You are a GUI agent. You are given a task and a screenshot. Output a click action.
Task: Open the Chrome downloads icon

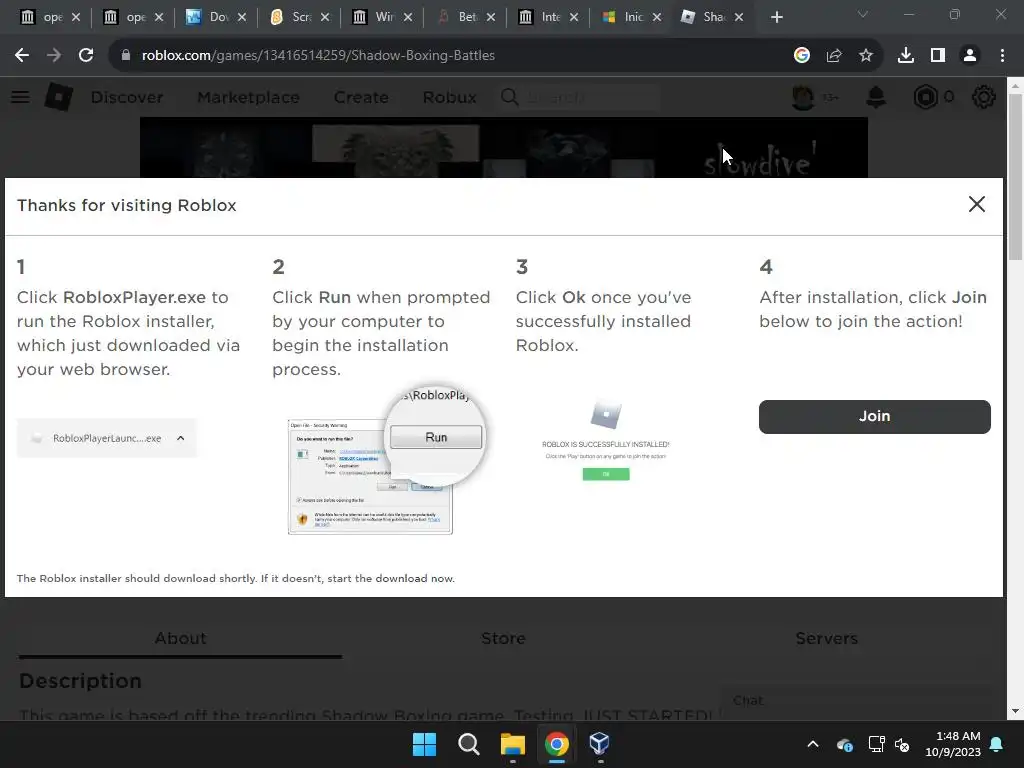click(906, 56)
